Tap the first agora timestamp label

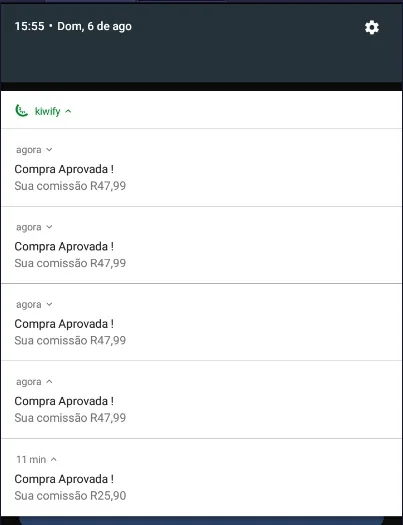click(x=29, y=150)
